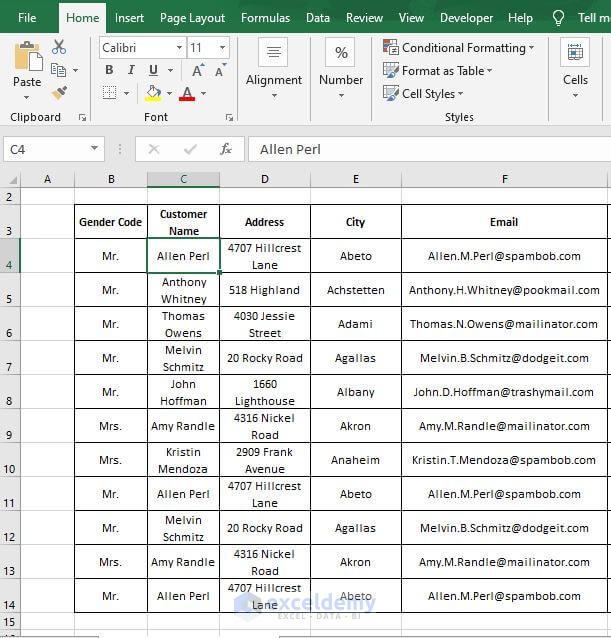Open Cell Styles menu
Image resolution: width=611 pixels, height=638 pixels.
click(x=423, y=94)
